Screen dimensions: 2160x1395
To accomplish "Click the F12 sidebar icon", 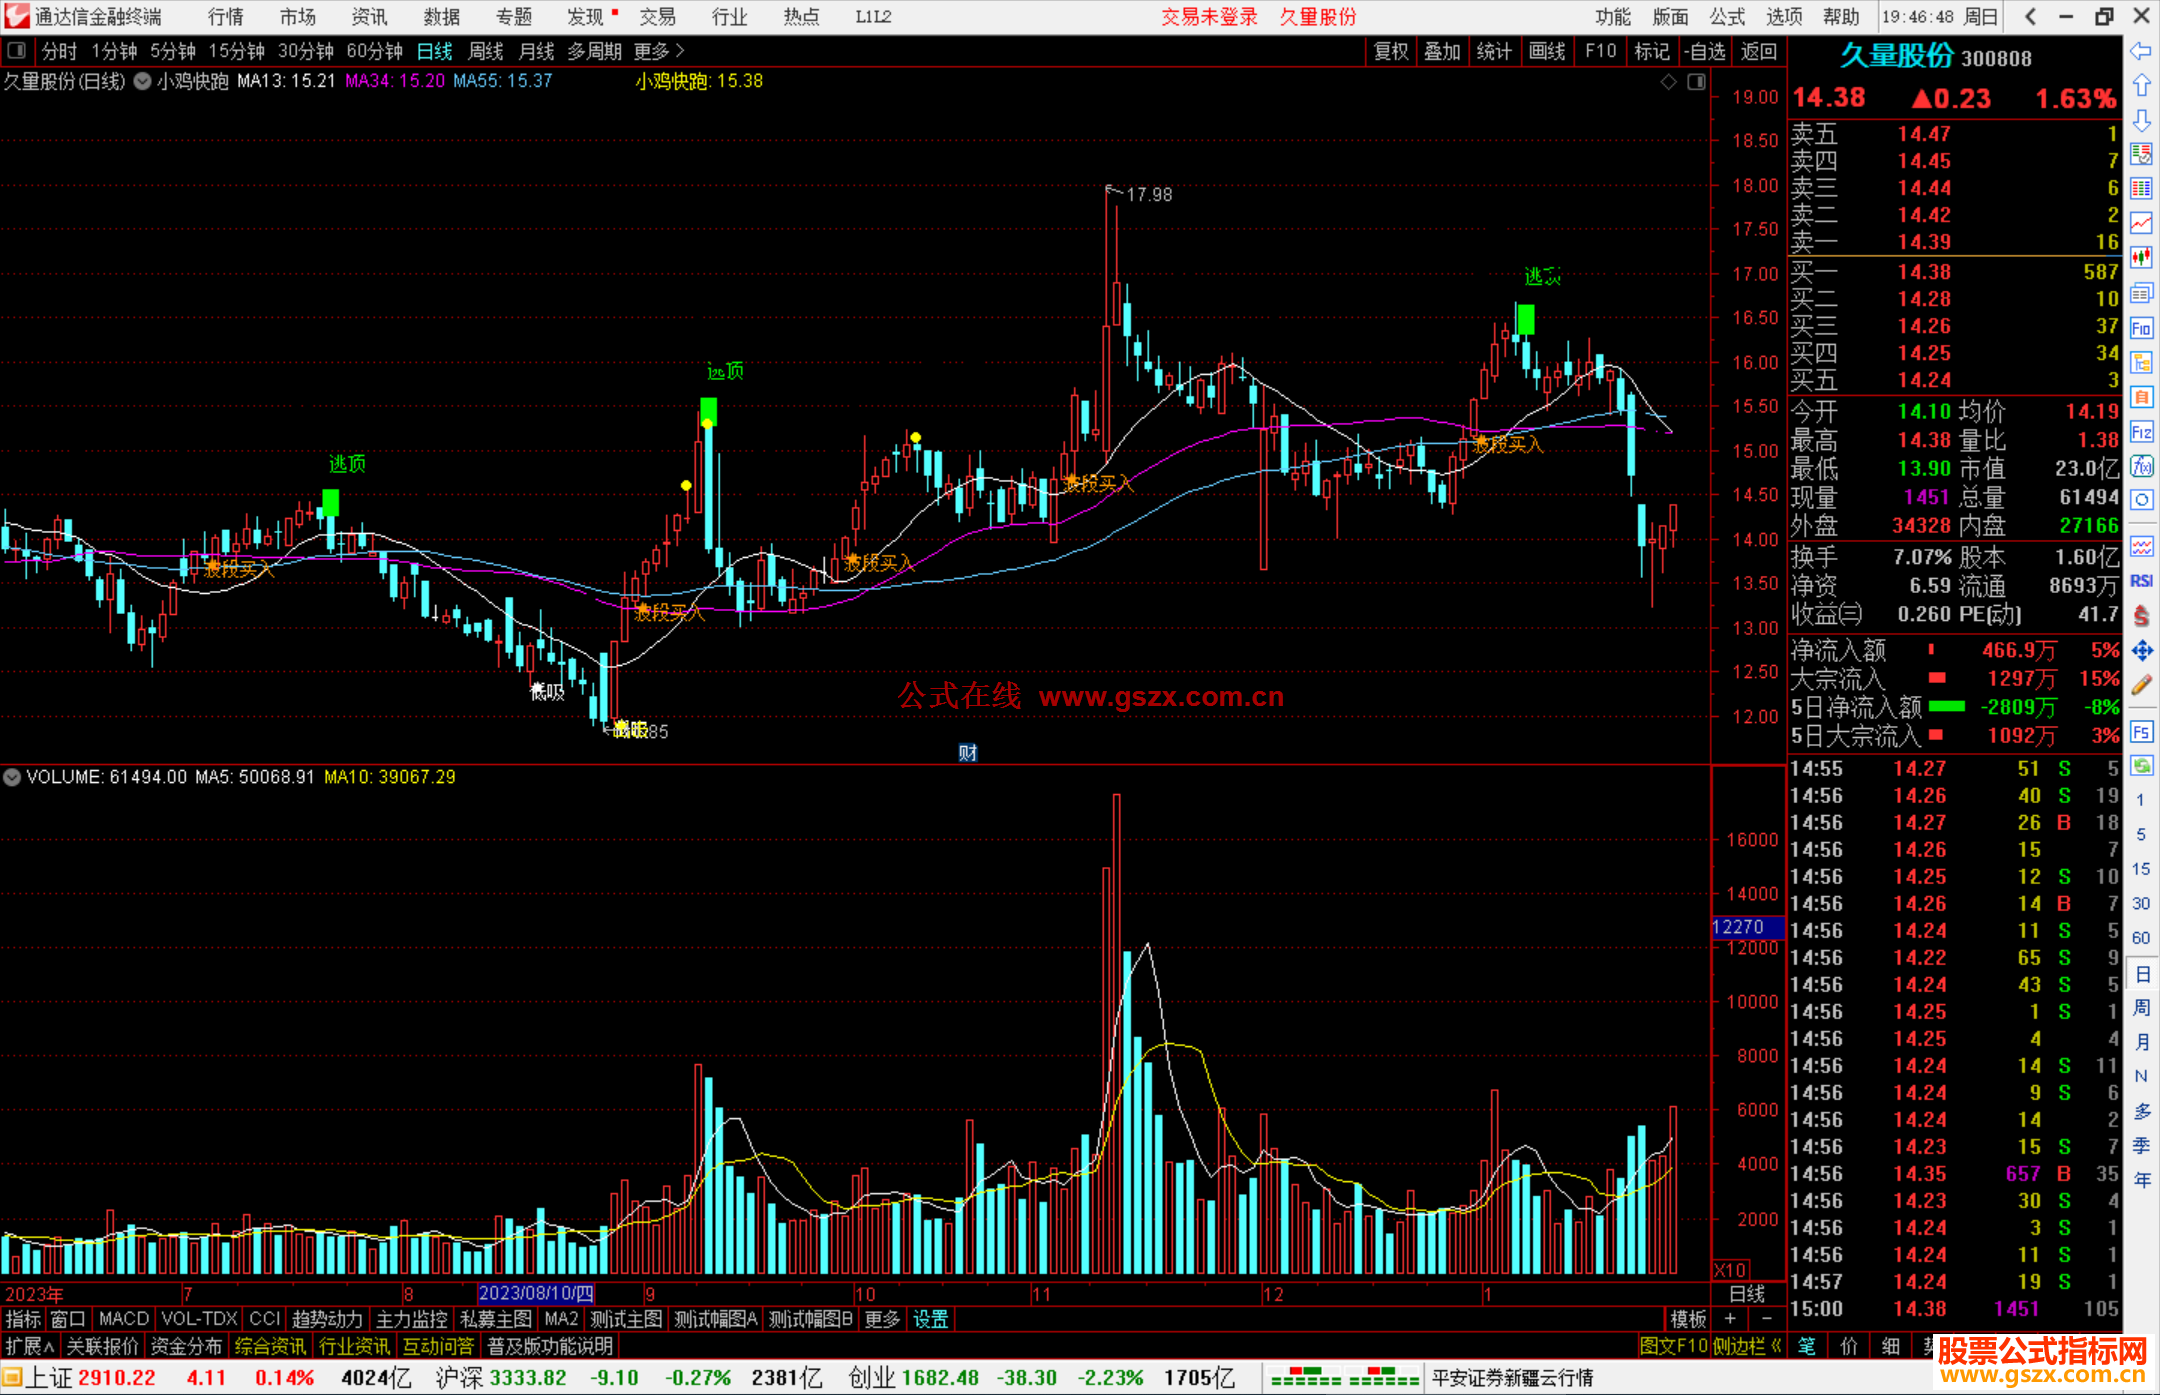I will [x=2141, y=432].
